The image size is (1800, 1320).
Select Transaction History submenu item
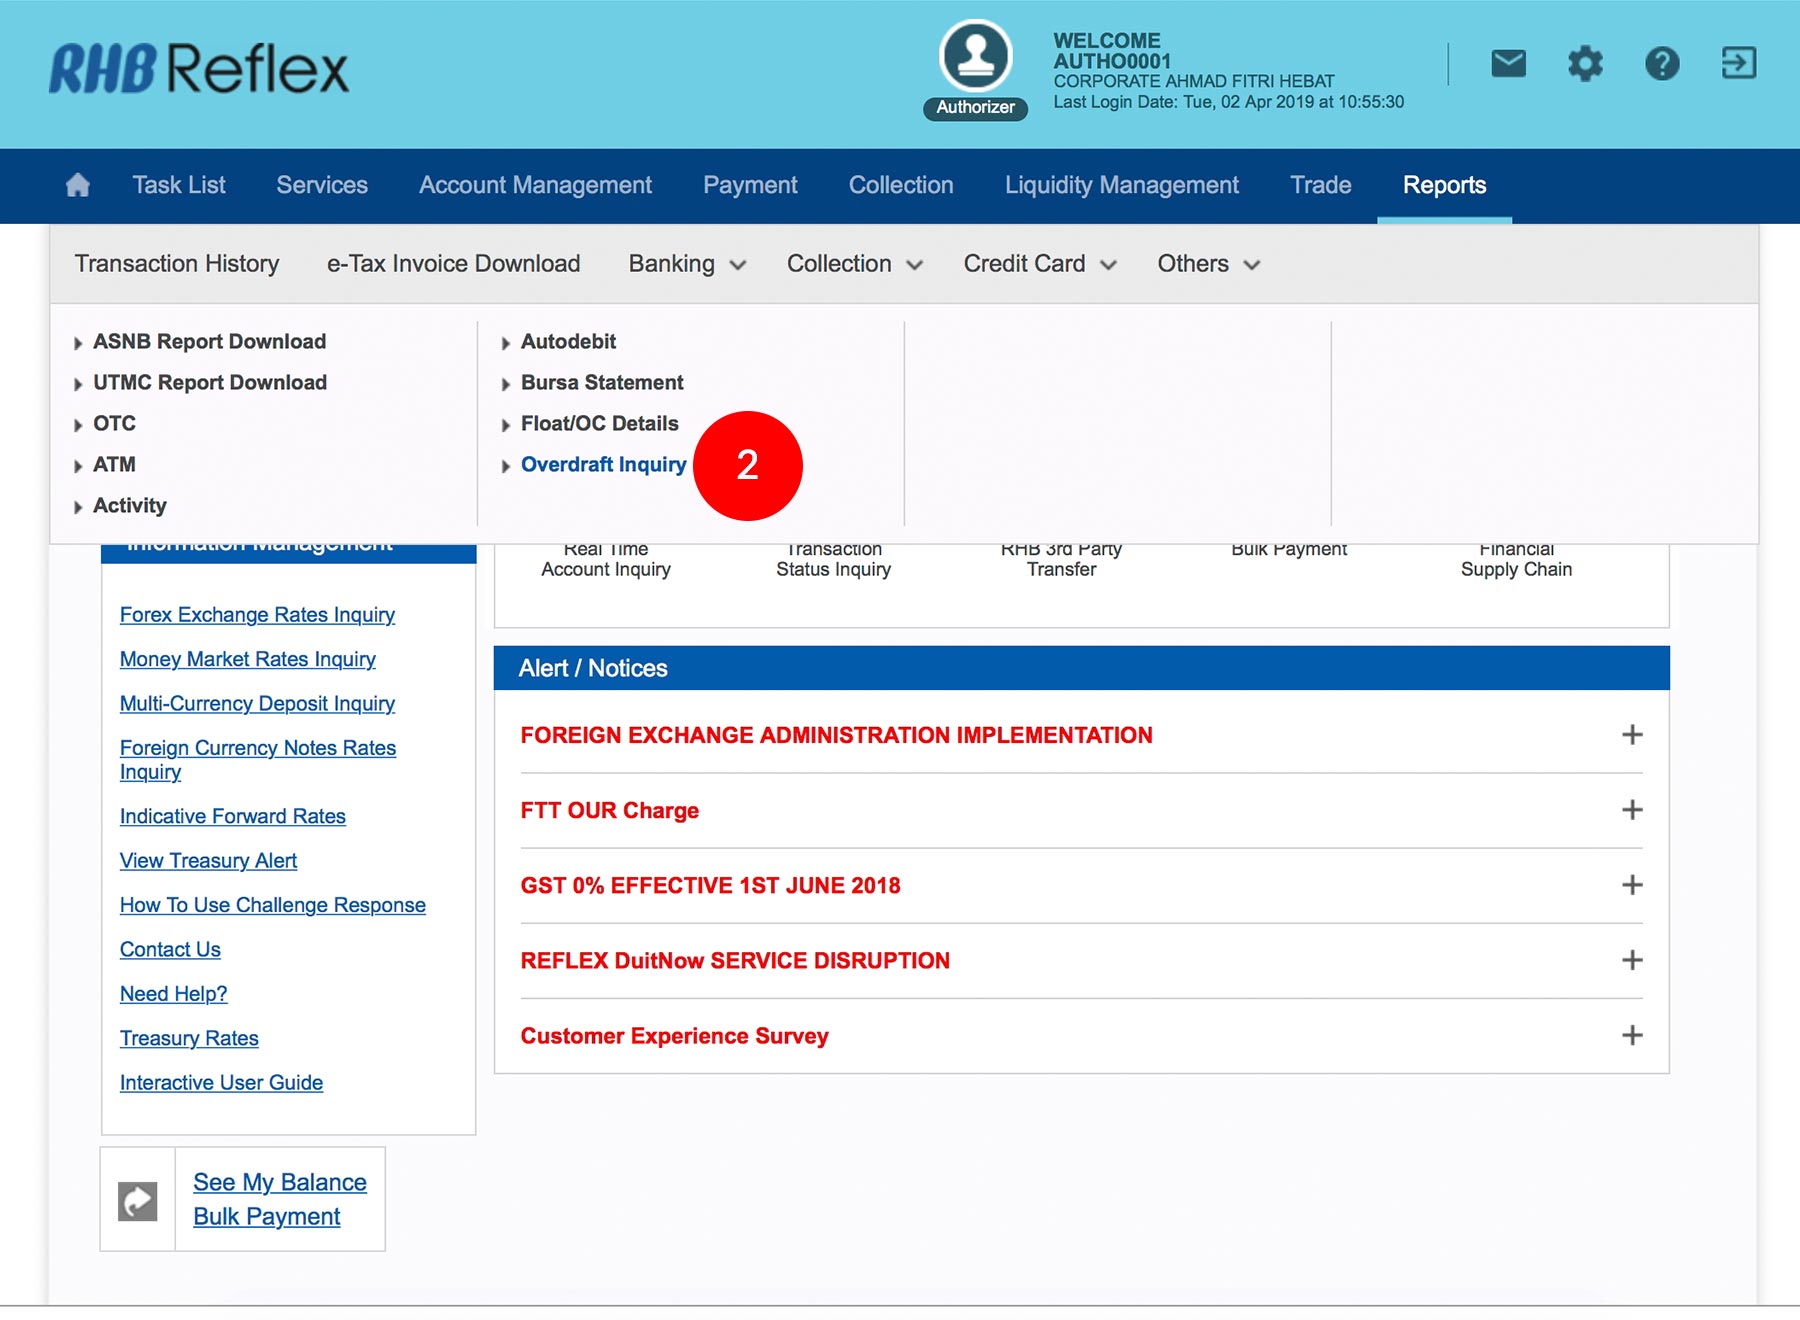point(177,264)
